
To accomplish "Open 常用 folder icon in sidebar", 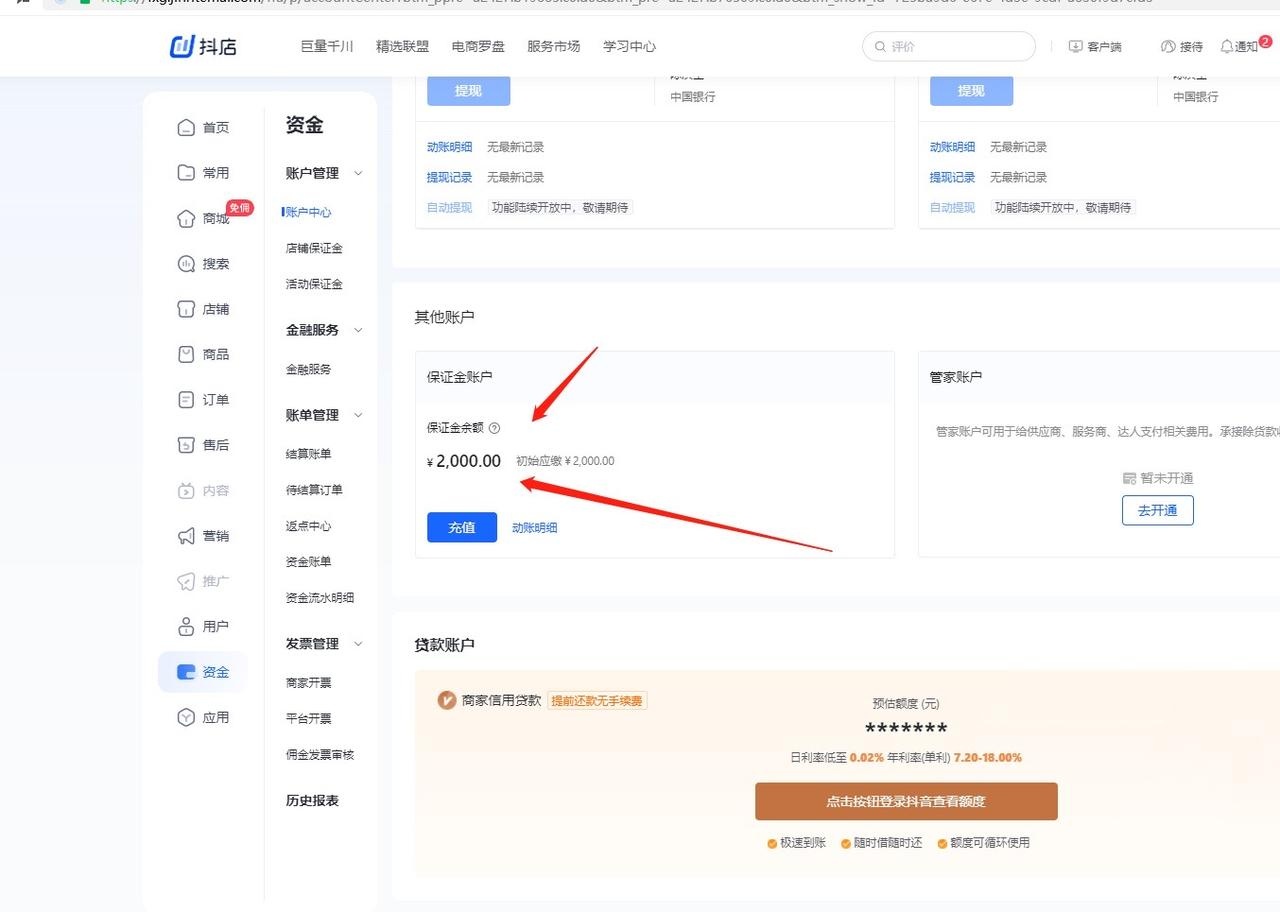I will (186, 173).
